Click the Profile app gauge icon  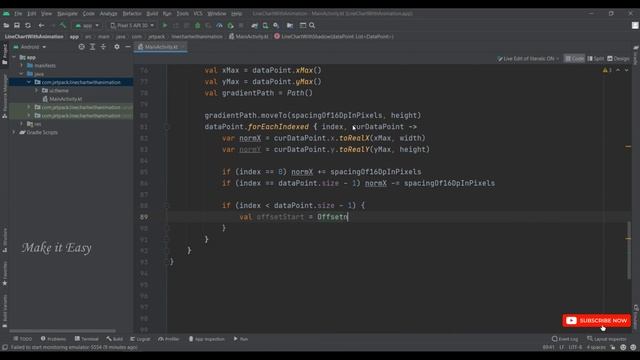click(x=219, y=25)
